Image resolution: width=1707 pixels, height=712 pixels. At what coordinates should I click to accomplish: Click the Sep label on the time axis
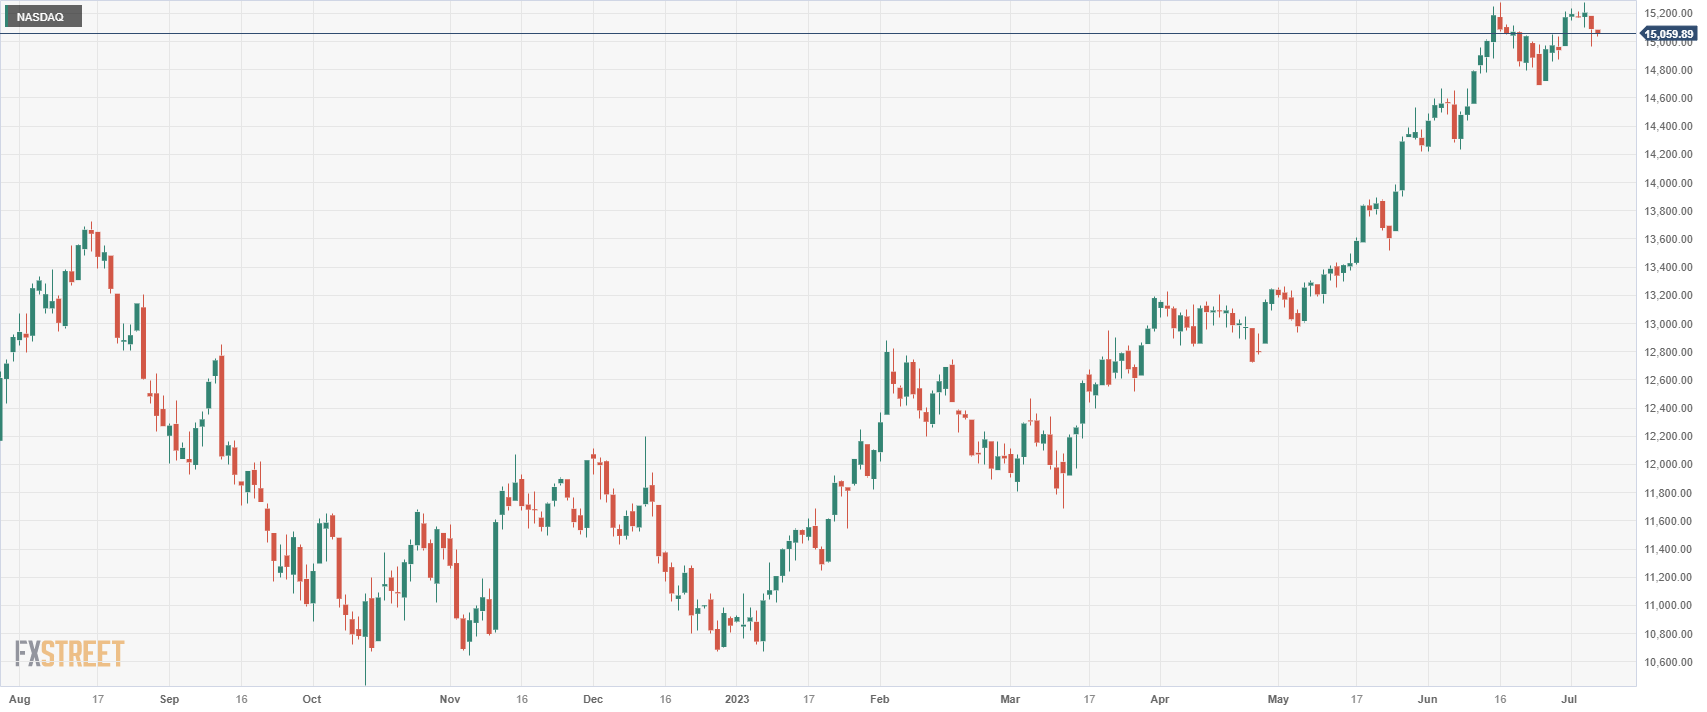click(x=169, y=699)
